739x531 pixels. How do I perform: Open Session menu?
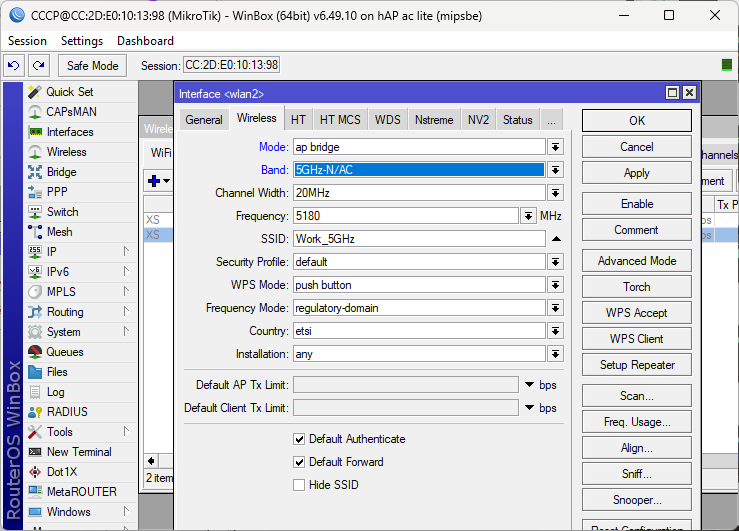[x=27, y=41]
